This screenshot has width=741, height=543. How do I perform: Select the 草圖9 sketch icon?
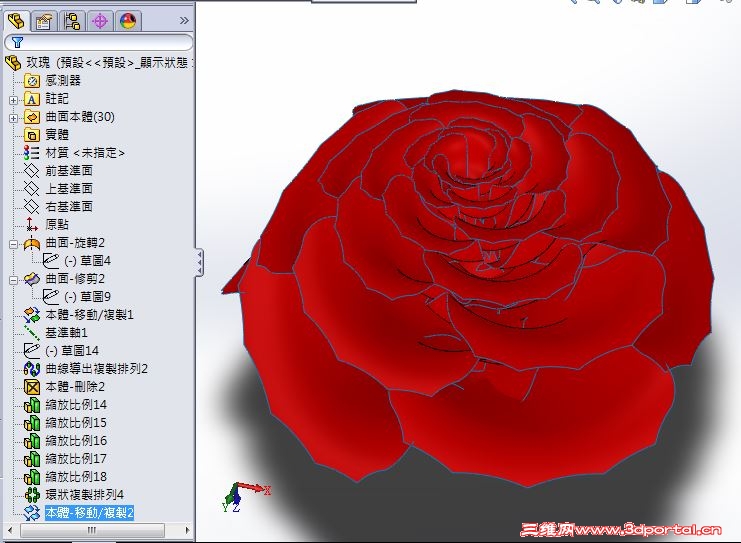(50, 297)
